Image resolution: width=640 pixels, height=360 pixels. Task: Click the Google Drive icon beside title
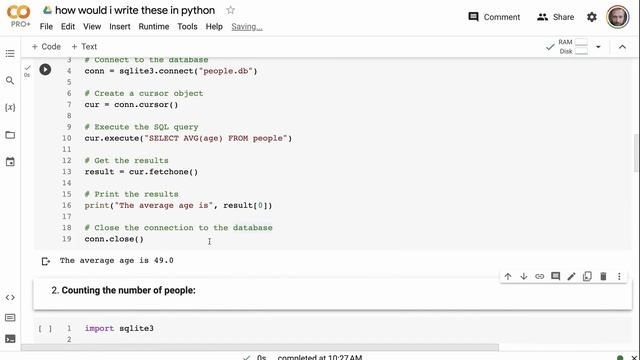tap(47, 10)
